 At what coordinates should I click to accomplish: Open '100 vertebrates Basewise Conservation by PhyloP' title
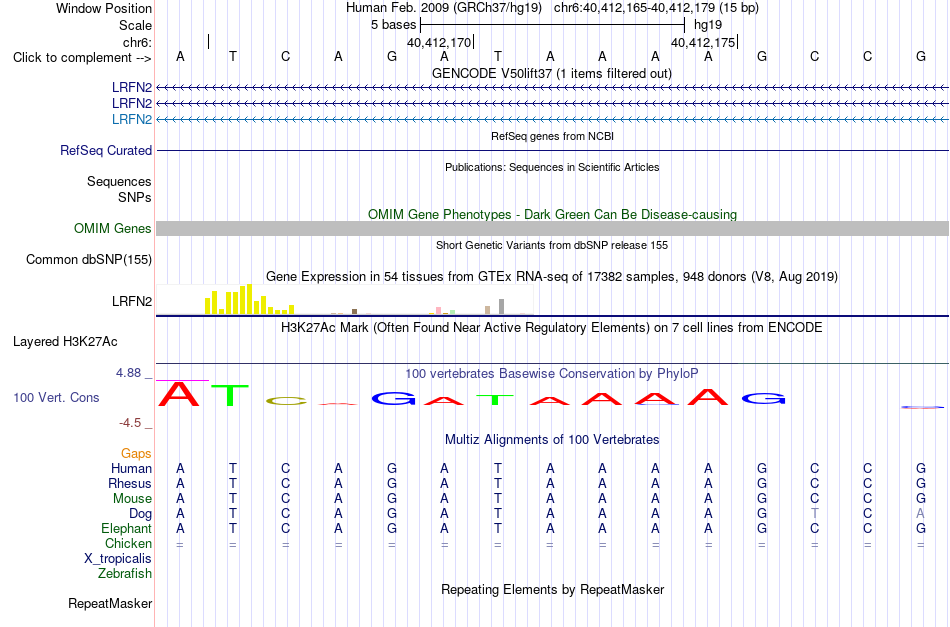(x=552, y=374)
